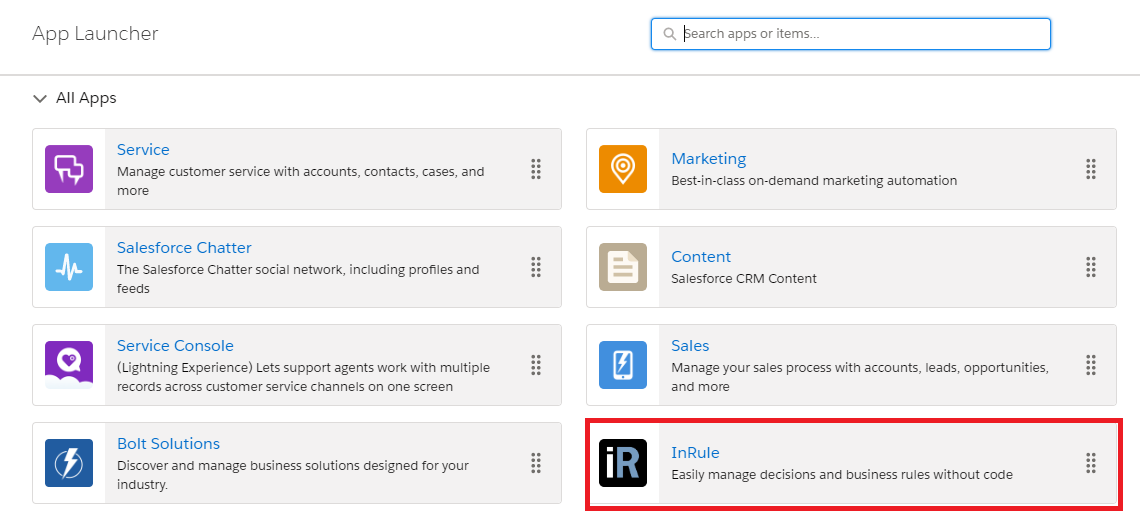Screen dimensions: 1140x522
Task: Open the orange Marketing app icon
Action: tap(623, 169)
